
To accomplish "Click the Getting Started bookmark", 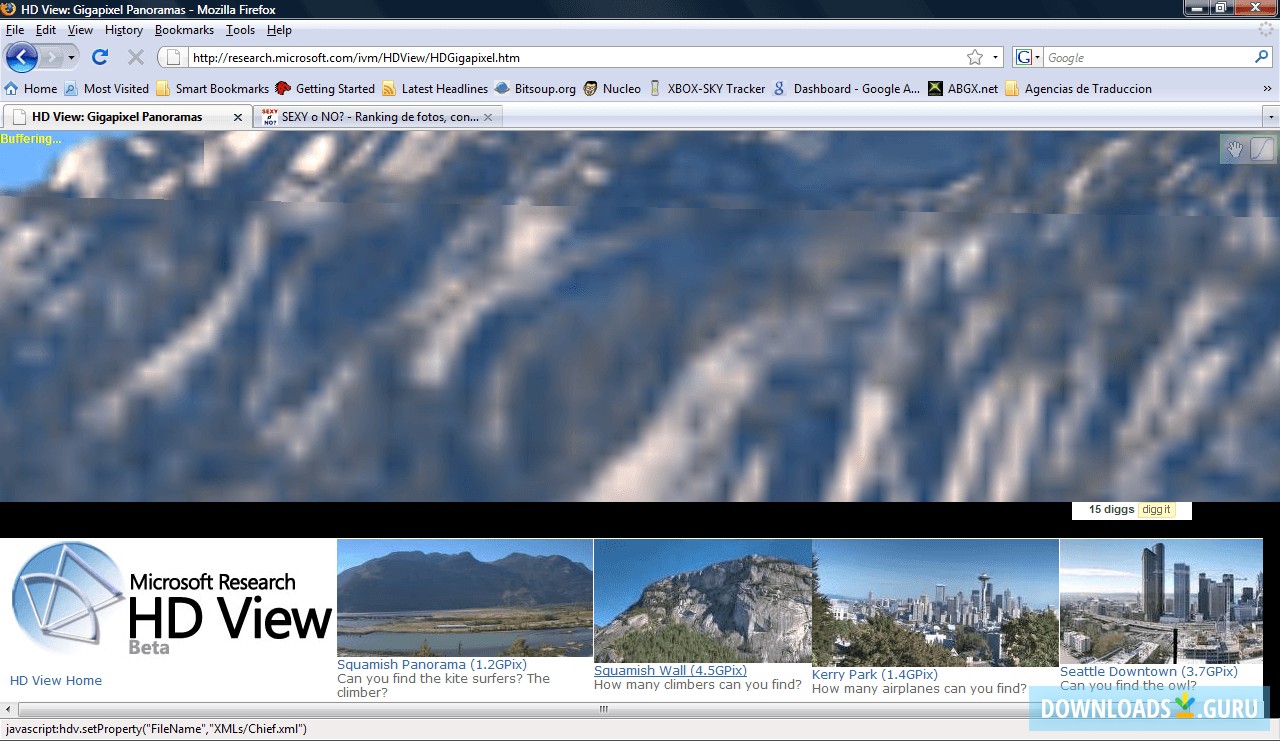I will [325, 88].
